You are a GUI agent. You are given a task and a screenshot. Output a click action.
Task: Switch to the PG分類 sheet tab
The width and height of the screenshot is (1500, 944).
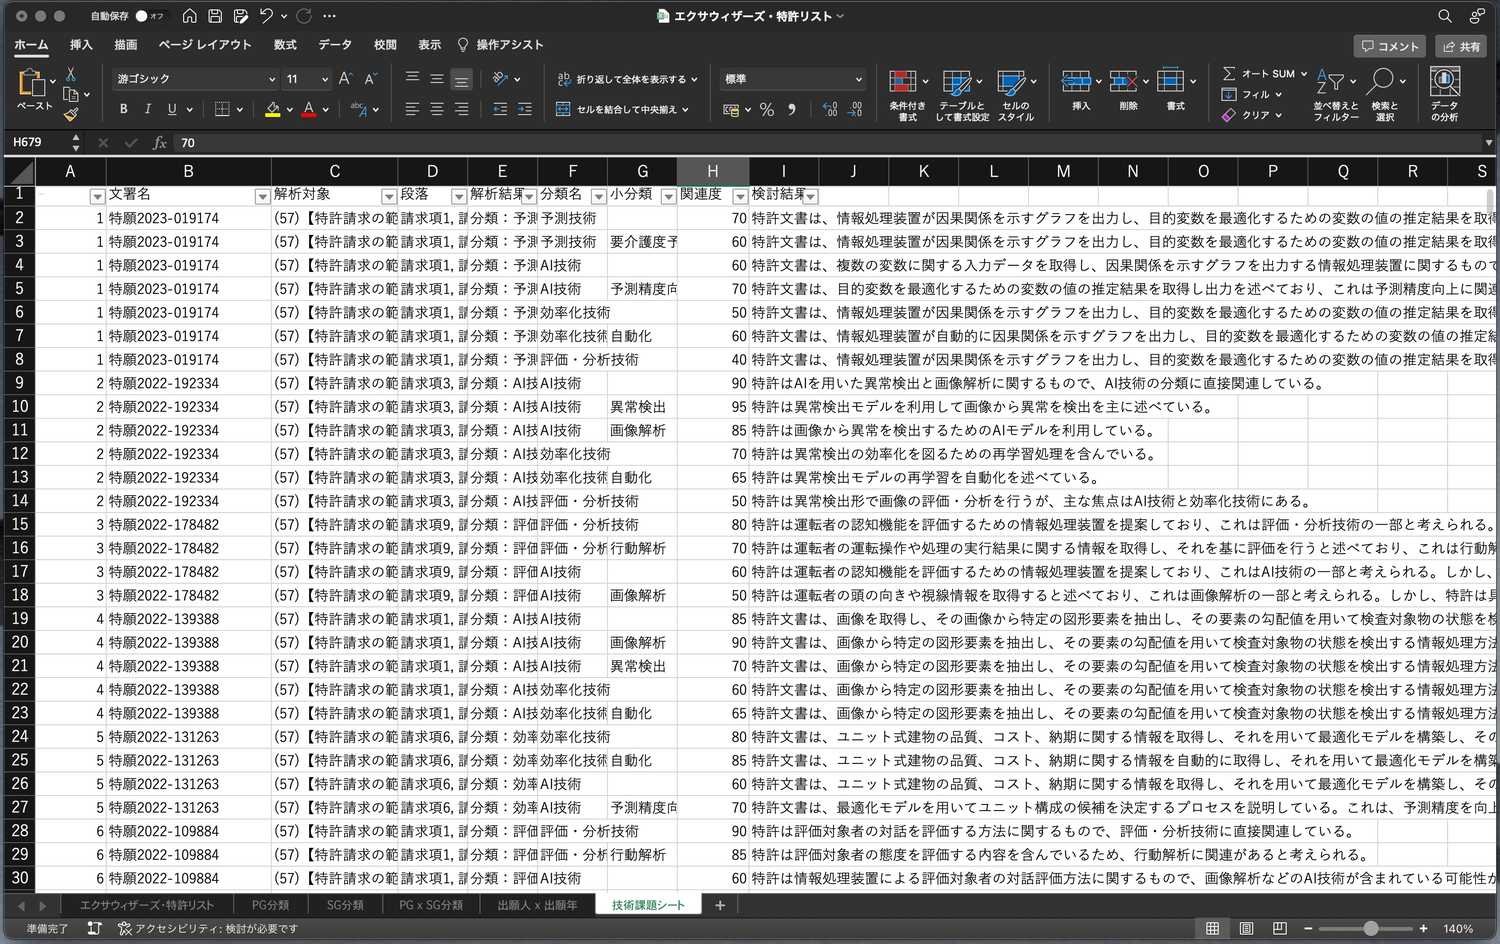270,905
